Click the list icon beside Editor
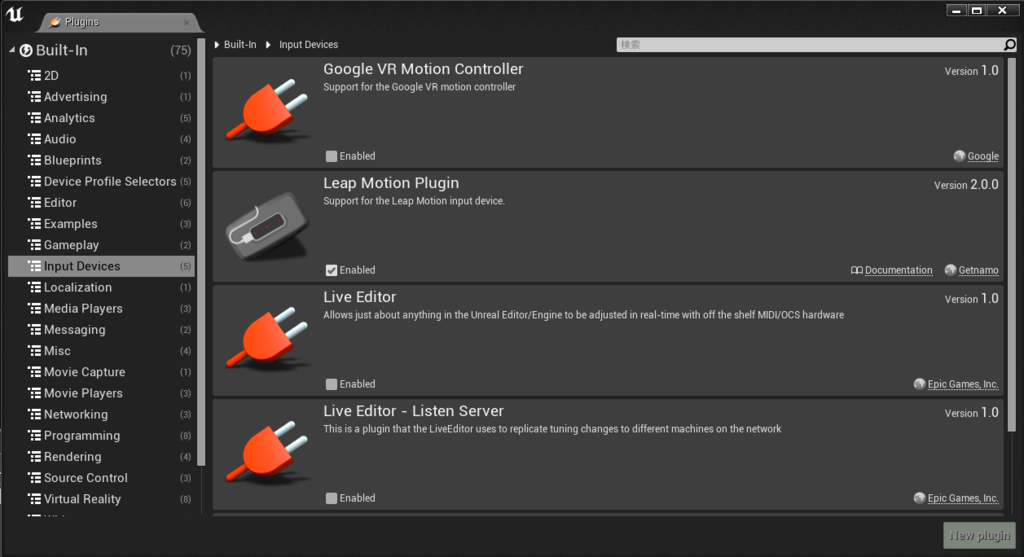Screen dimensions: 1024x557 tap(35, 203)
